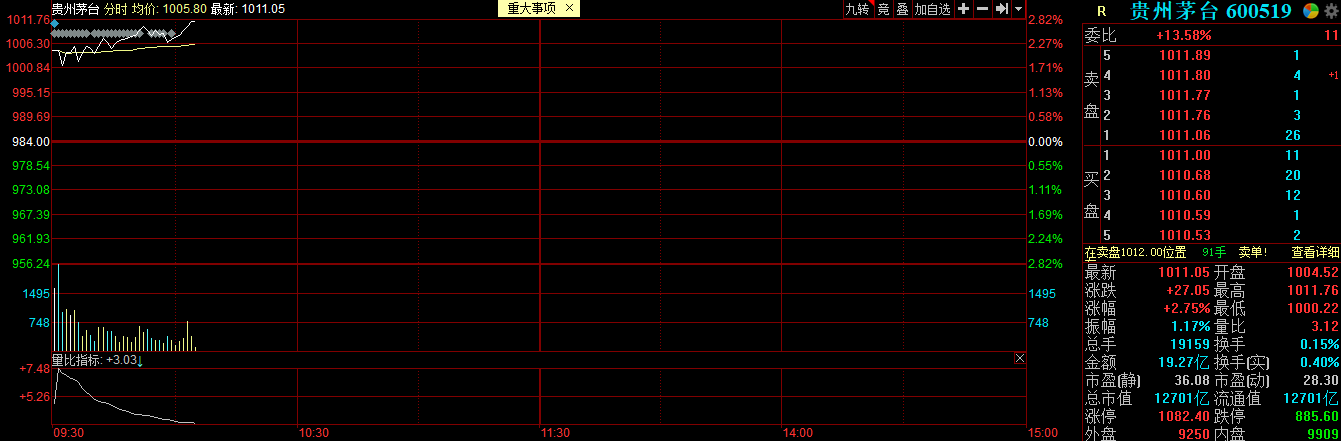Click the 最低 1000.22 value
The image size is (1341, 441).
1313,308
